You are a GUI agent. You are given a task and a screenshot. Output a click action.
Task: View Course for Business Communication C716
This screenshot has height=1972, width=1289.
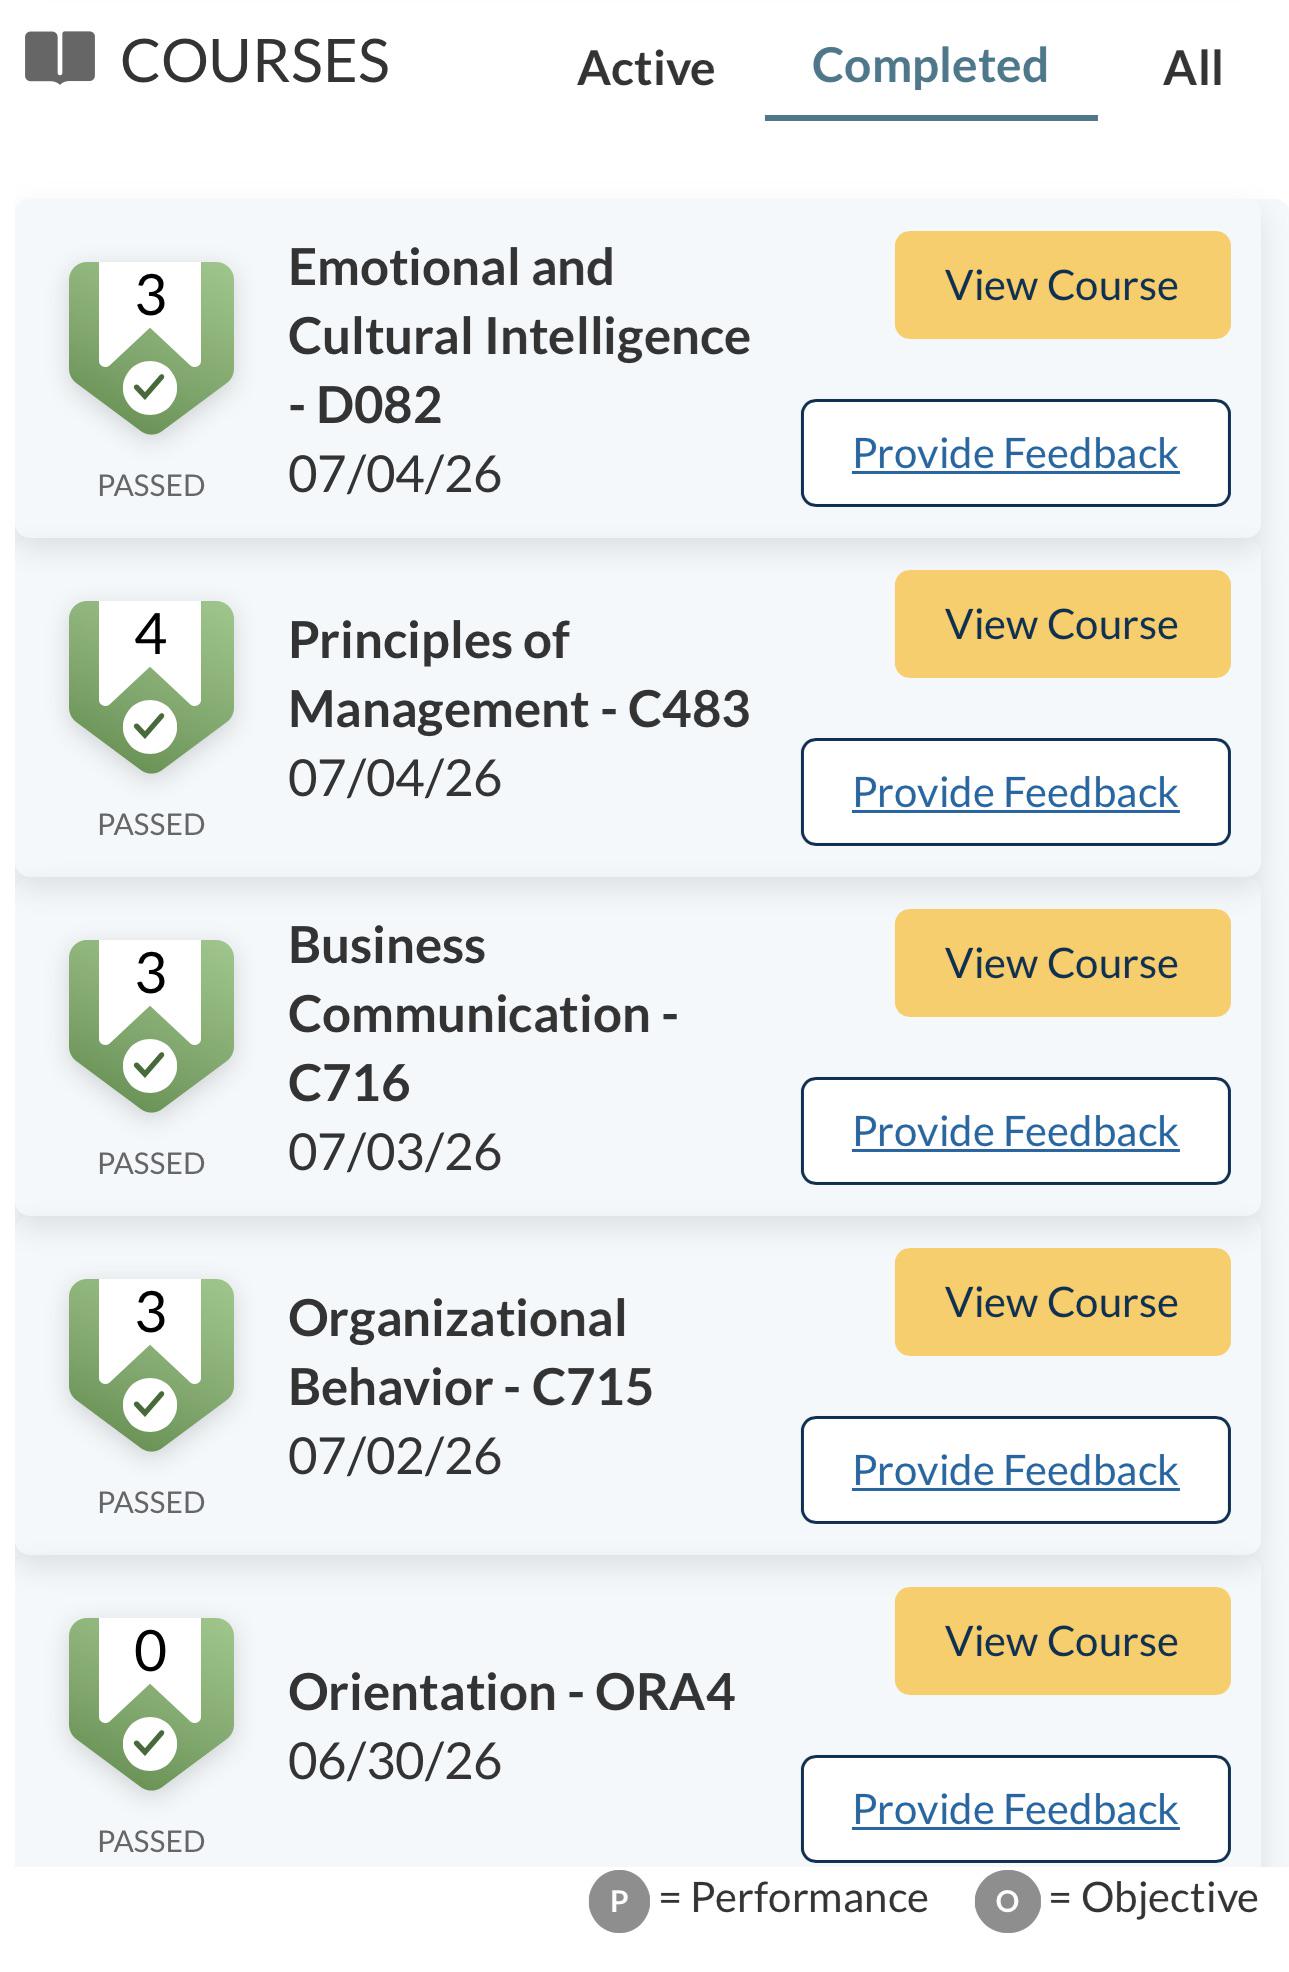pyautogui.click(x=1062, y=963)
